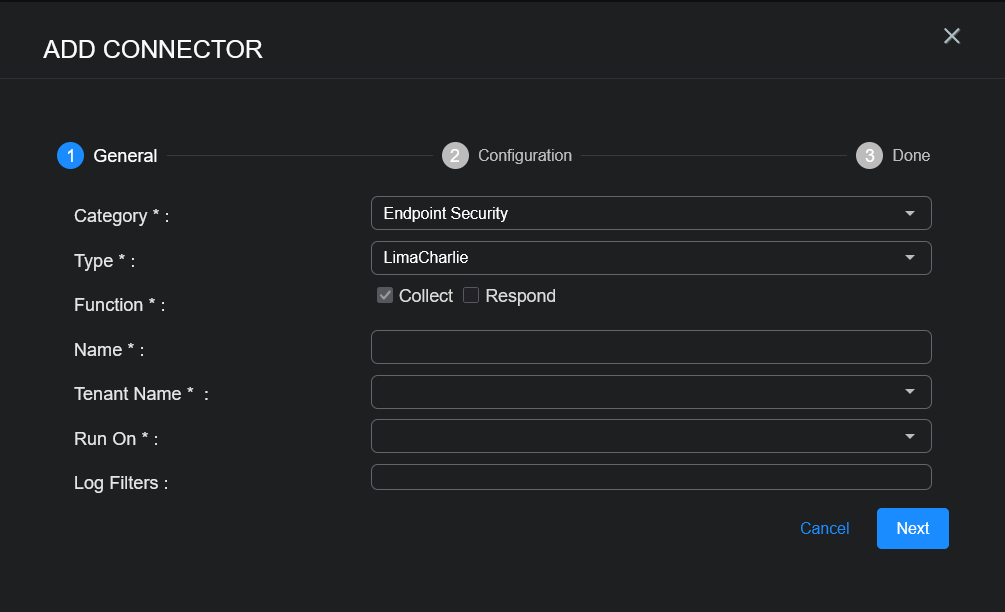Click the step 3 circle icon
This screenshot has height=612, width=1005.
[x=869, y=156]
